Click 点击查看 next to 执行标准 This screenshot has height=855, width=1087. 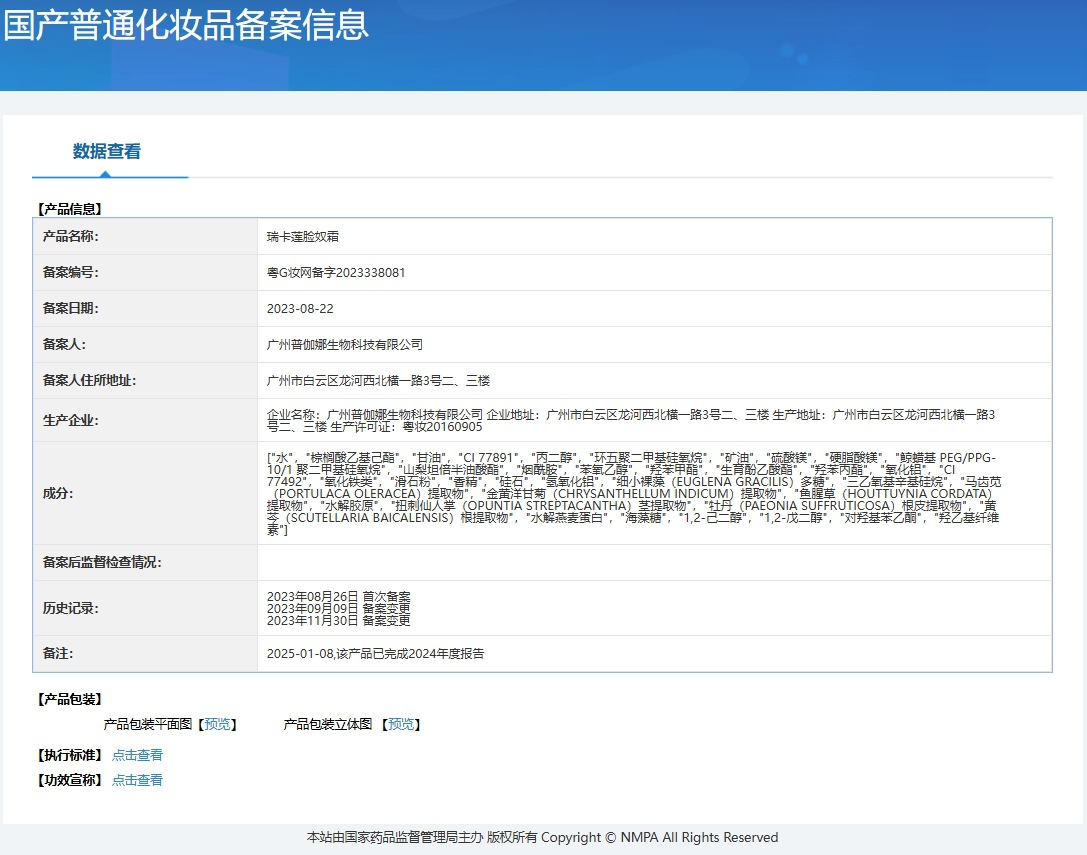[137, 755]
